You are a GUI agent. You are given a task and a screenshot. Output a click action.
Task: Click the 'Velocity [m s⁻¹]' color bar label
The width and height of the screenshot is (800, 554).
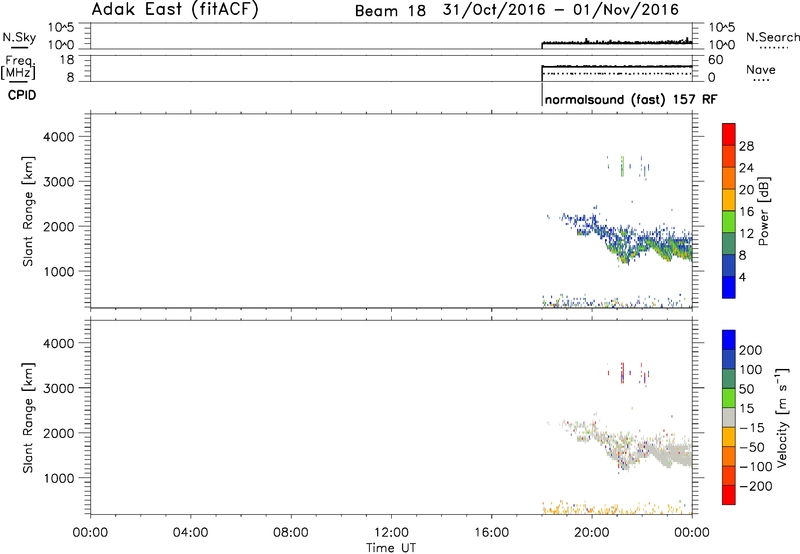tap(782, 417)
